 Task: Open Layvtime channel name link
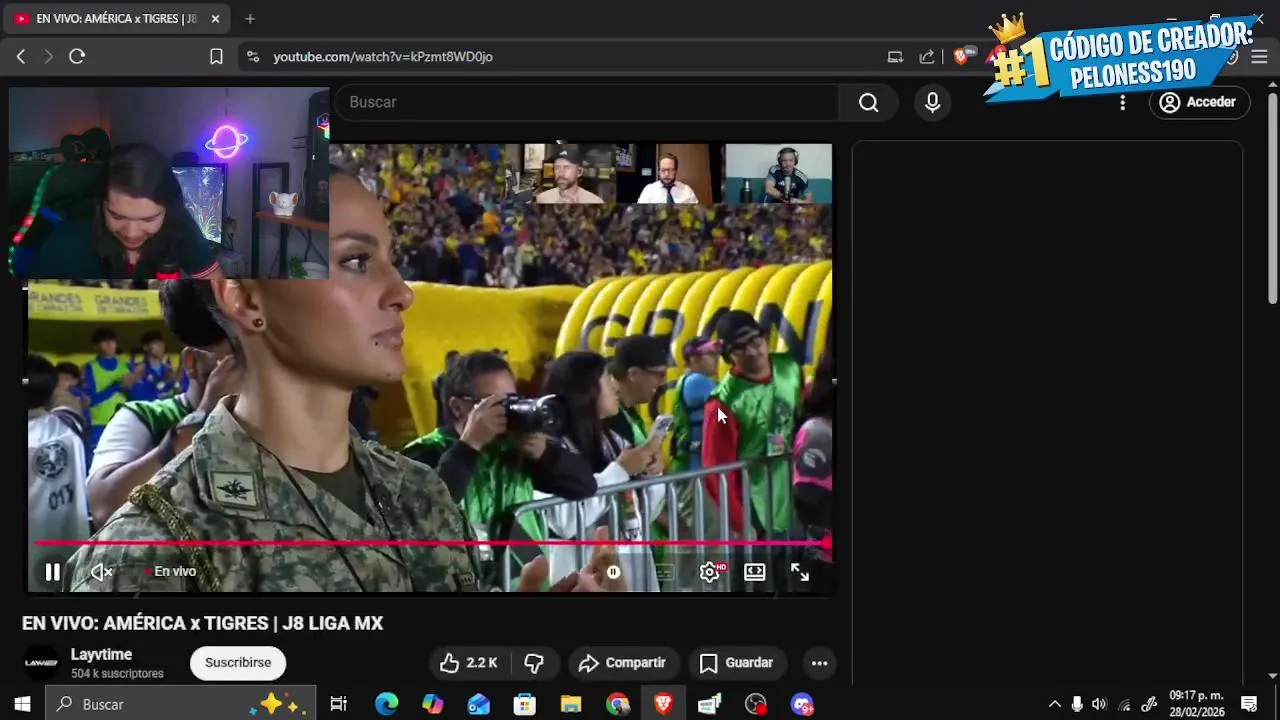click(101, 654)
